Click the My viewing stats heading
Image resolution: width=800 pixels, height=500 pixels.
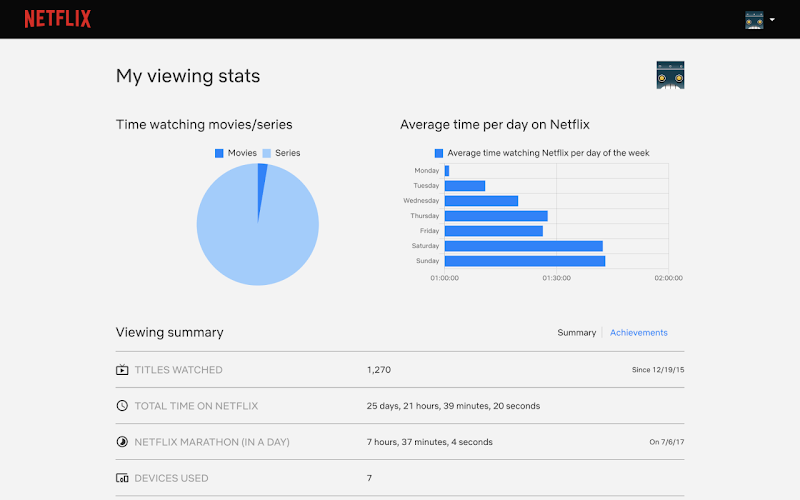click(x=188, y=76)
